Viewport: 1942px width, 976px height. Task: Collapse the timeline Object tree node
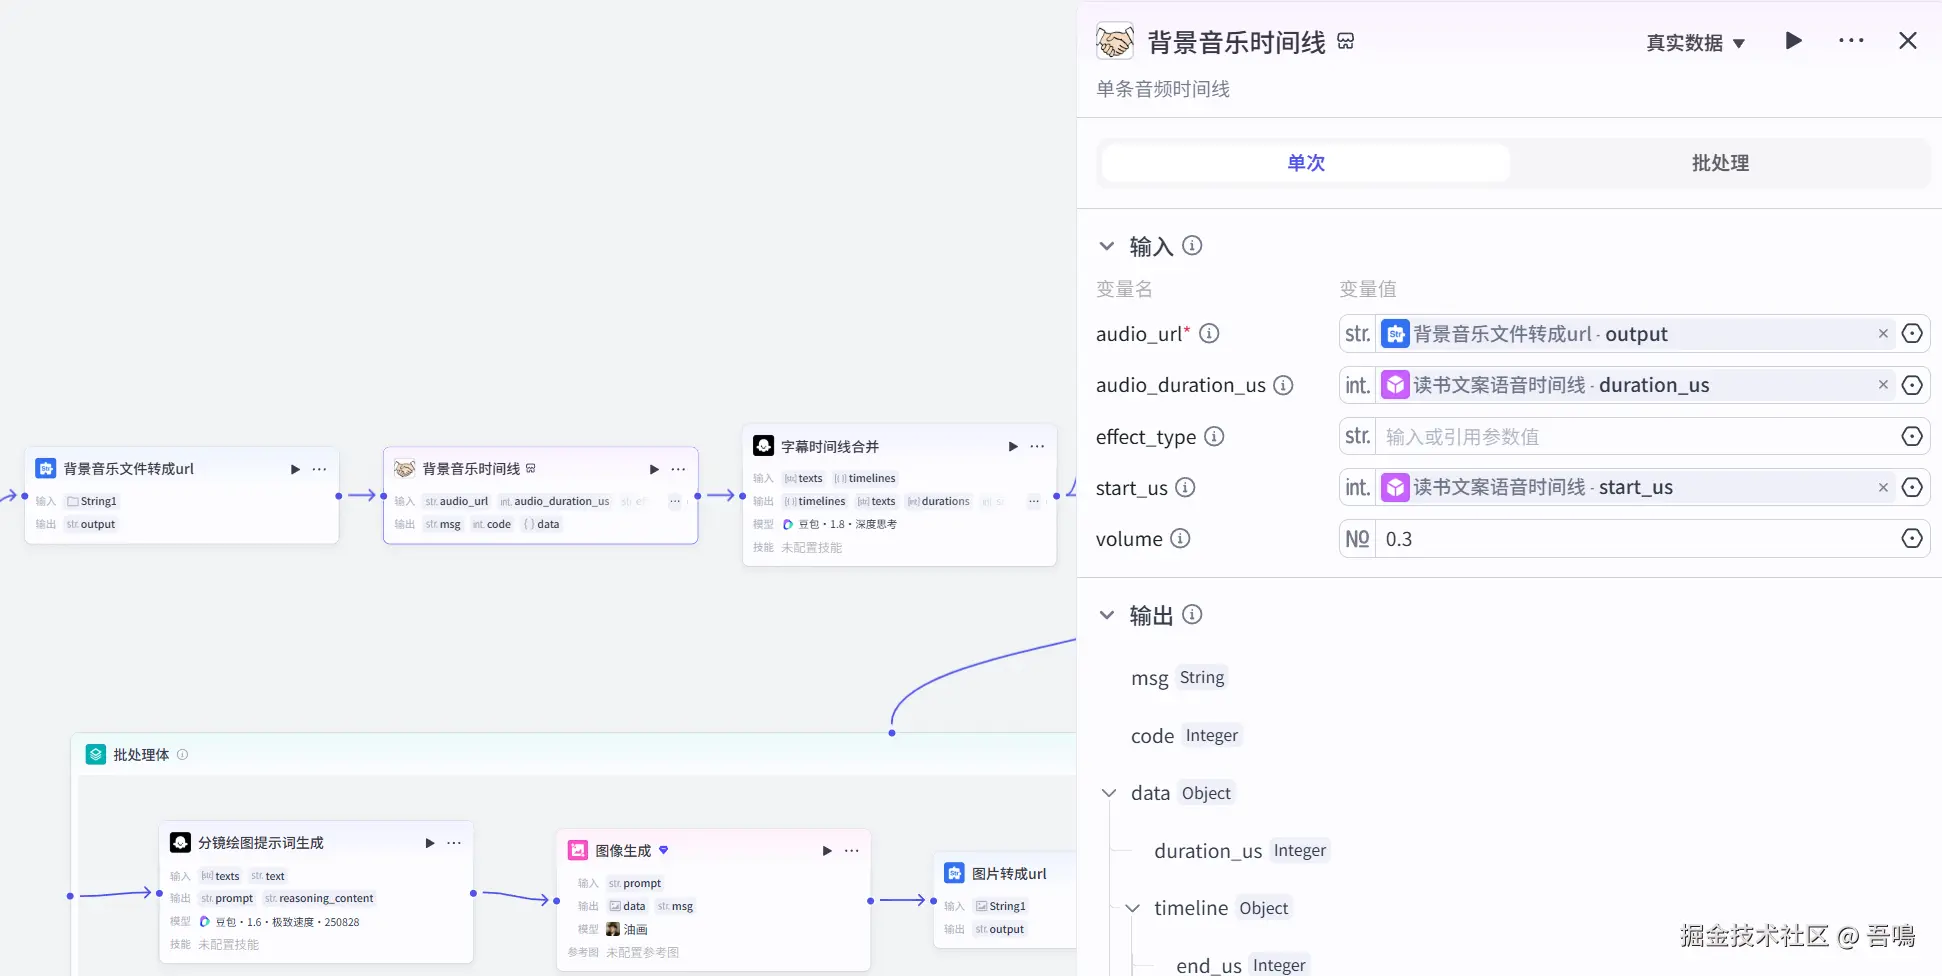click(1133, 908)
